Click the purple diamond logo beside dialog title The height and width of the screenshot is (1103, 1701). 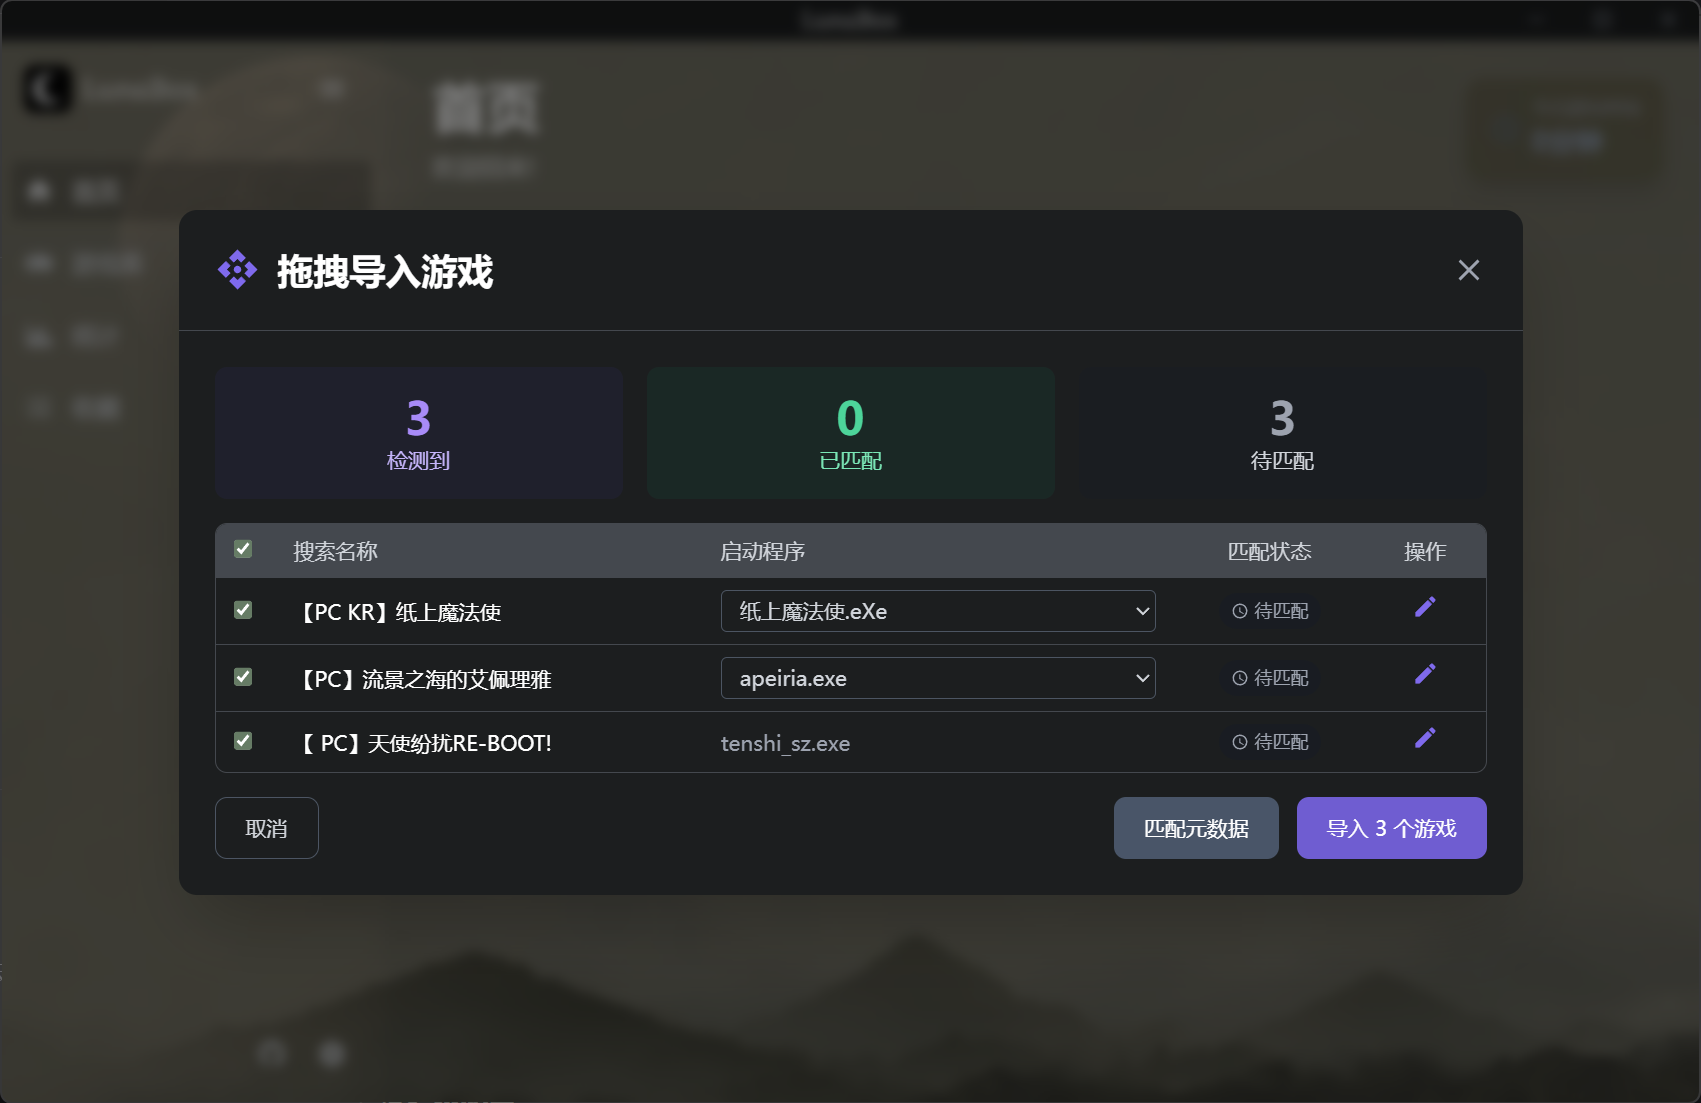(x=237, y=270)
